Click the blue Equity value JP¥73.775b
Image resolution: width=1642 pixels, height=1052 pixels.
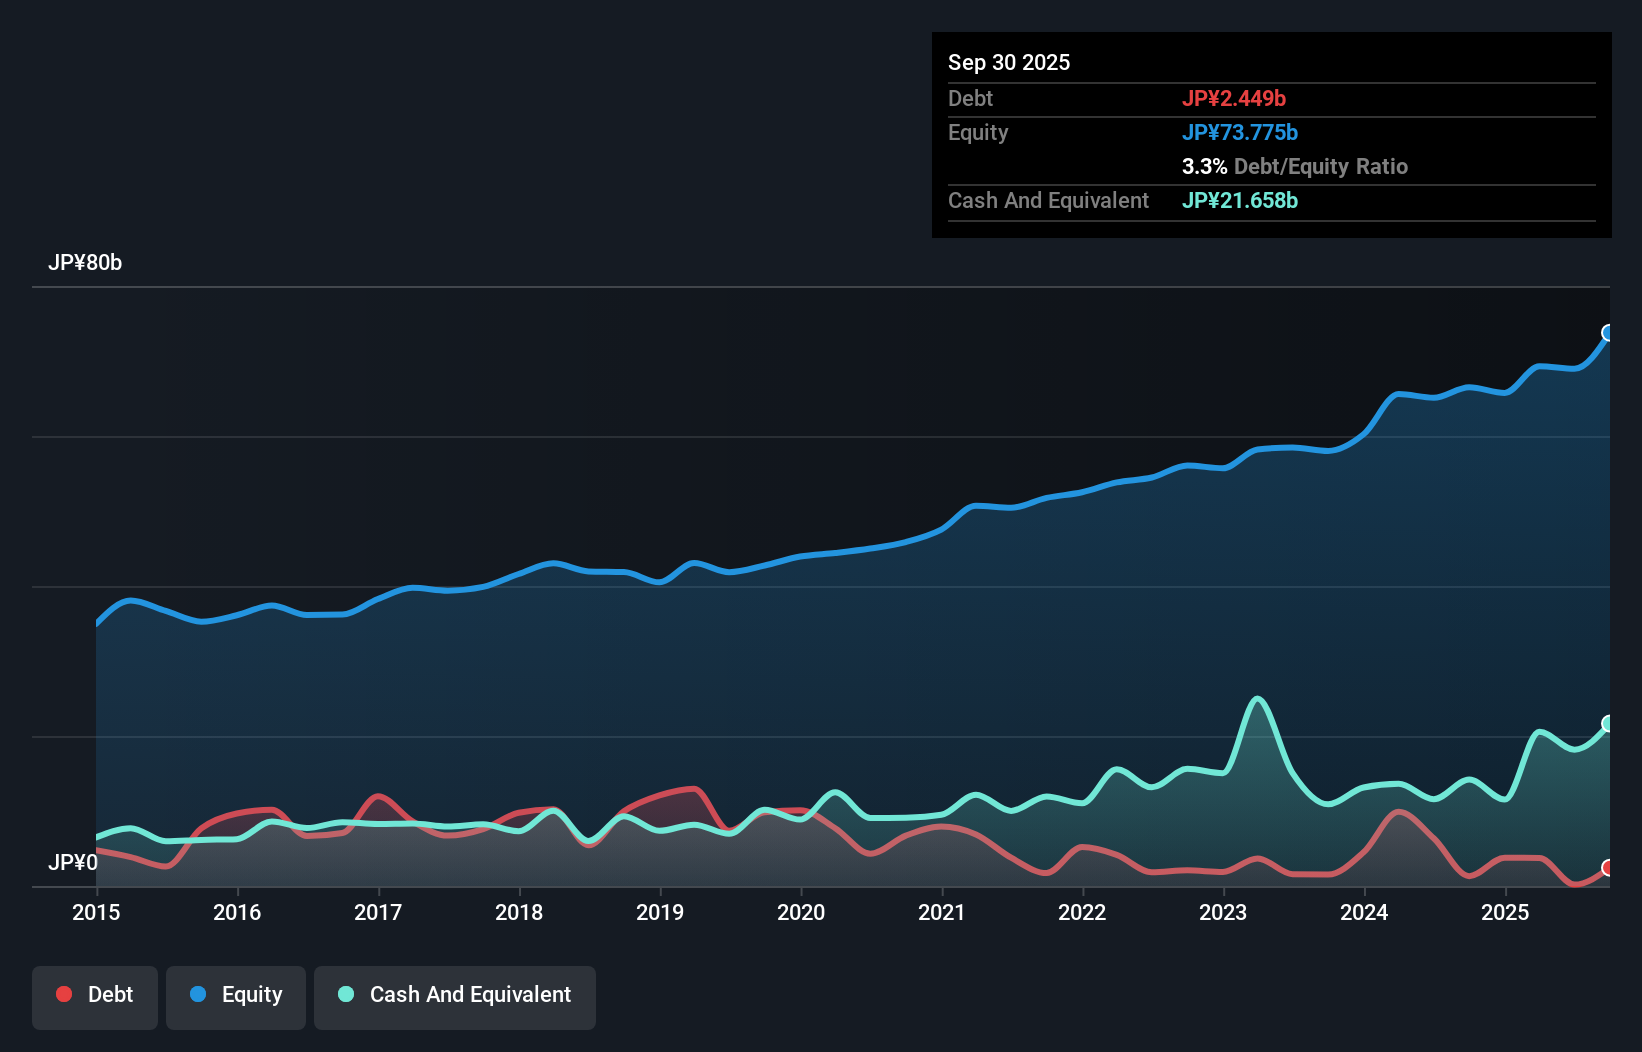pyautogui.click(x=1240, y=131)
